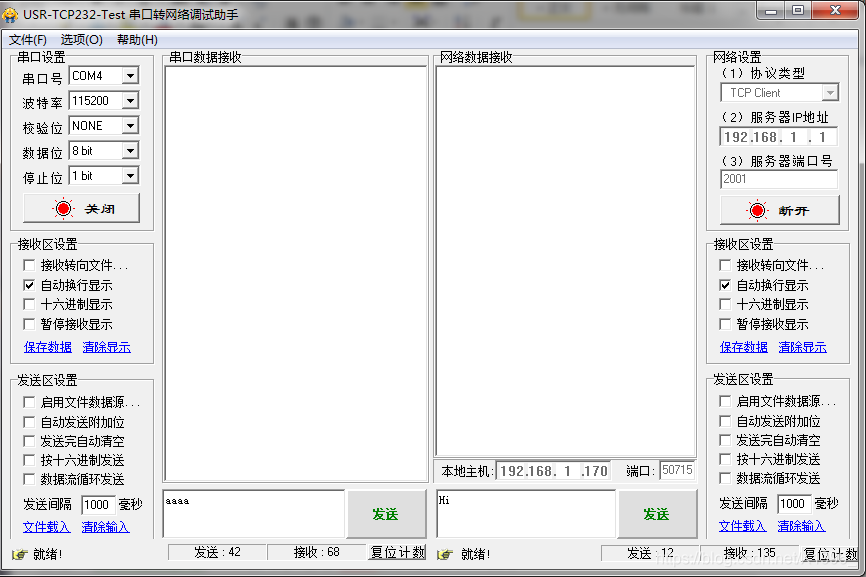Click inside 串口数据接收 receive area
Image resolution: width=866 pixels, height=577 pixels.
point(296,273)
